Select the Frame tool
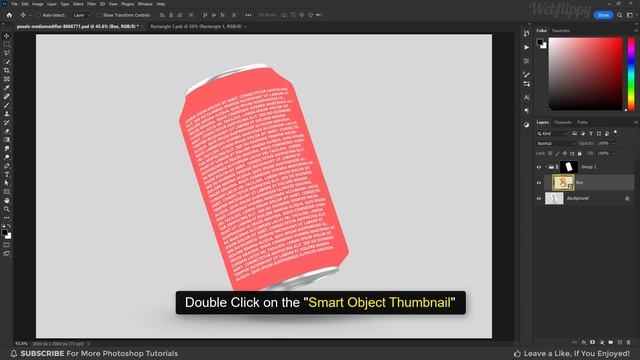 coord(7,79)
